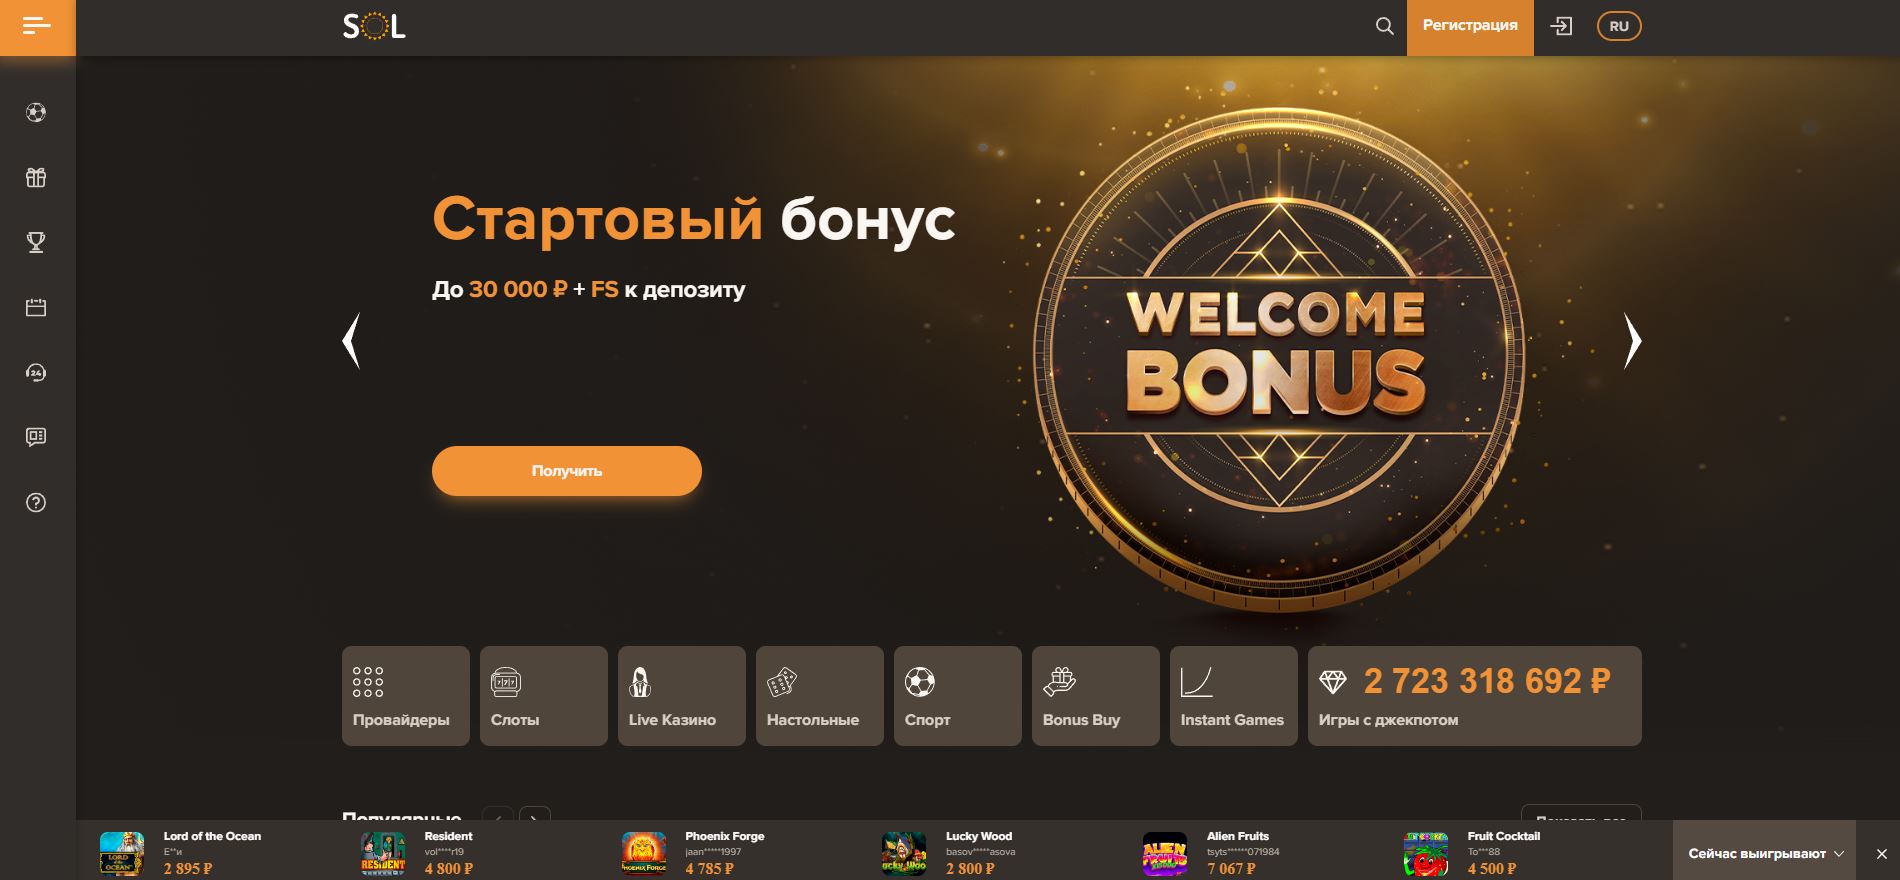Open the hamburger menu in orange corner
The width and height of the screenshot is (1900, 880).
pyautogui.click(x=37, y=27)
